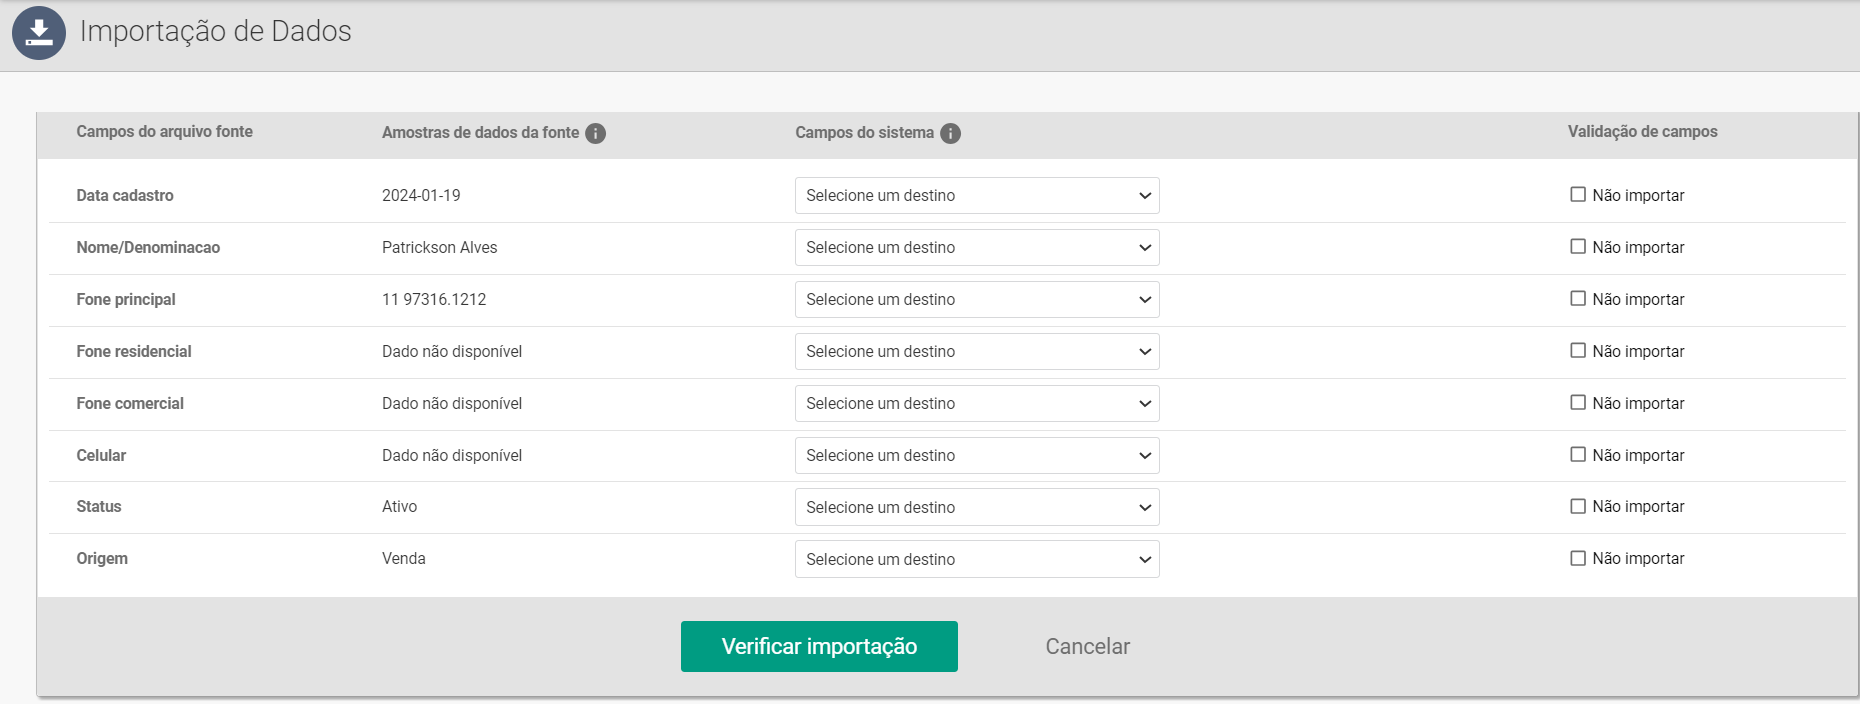Select Não importar for Status row
The height and width of the screenshot is (704, 1860).
coord(1578,507)
